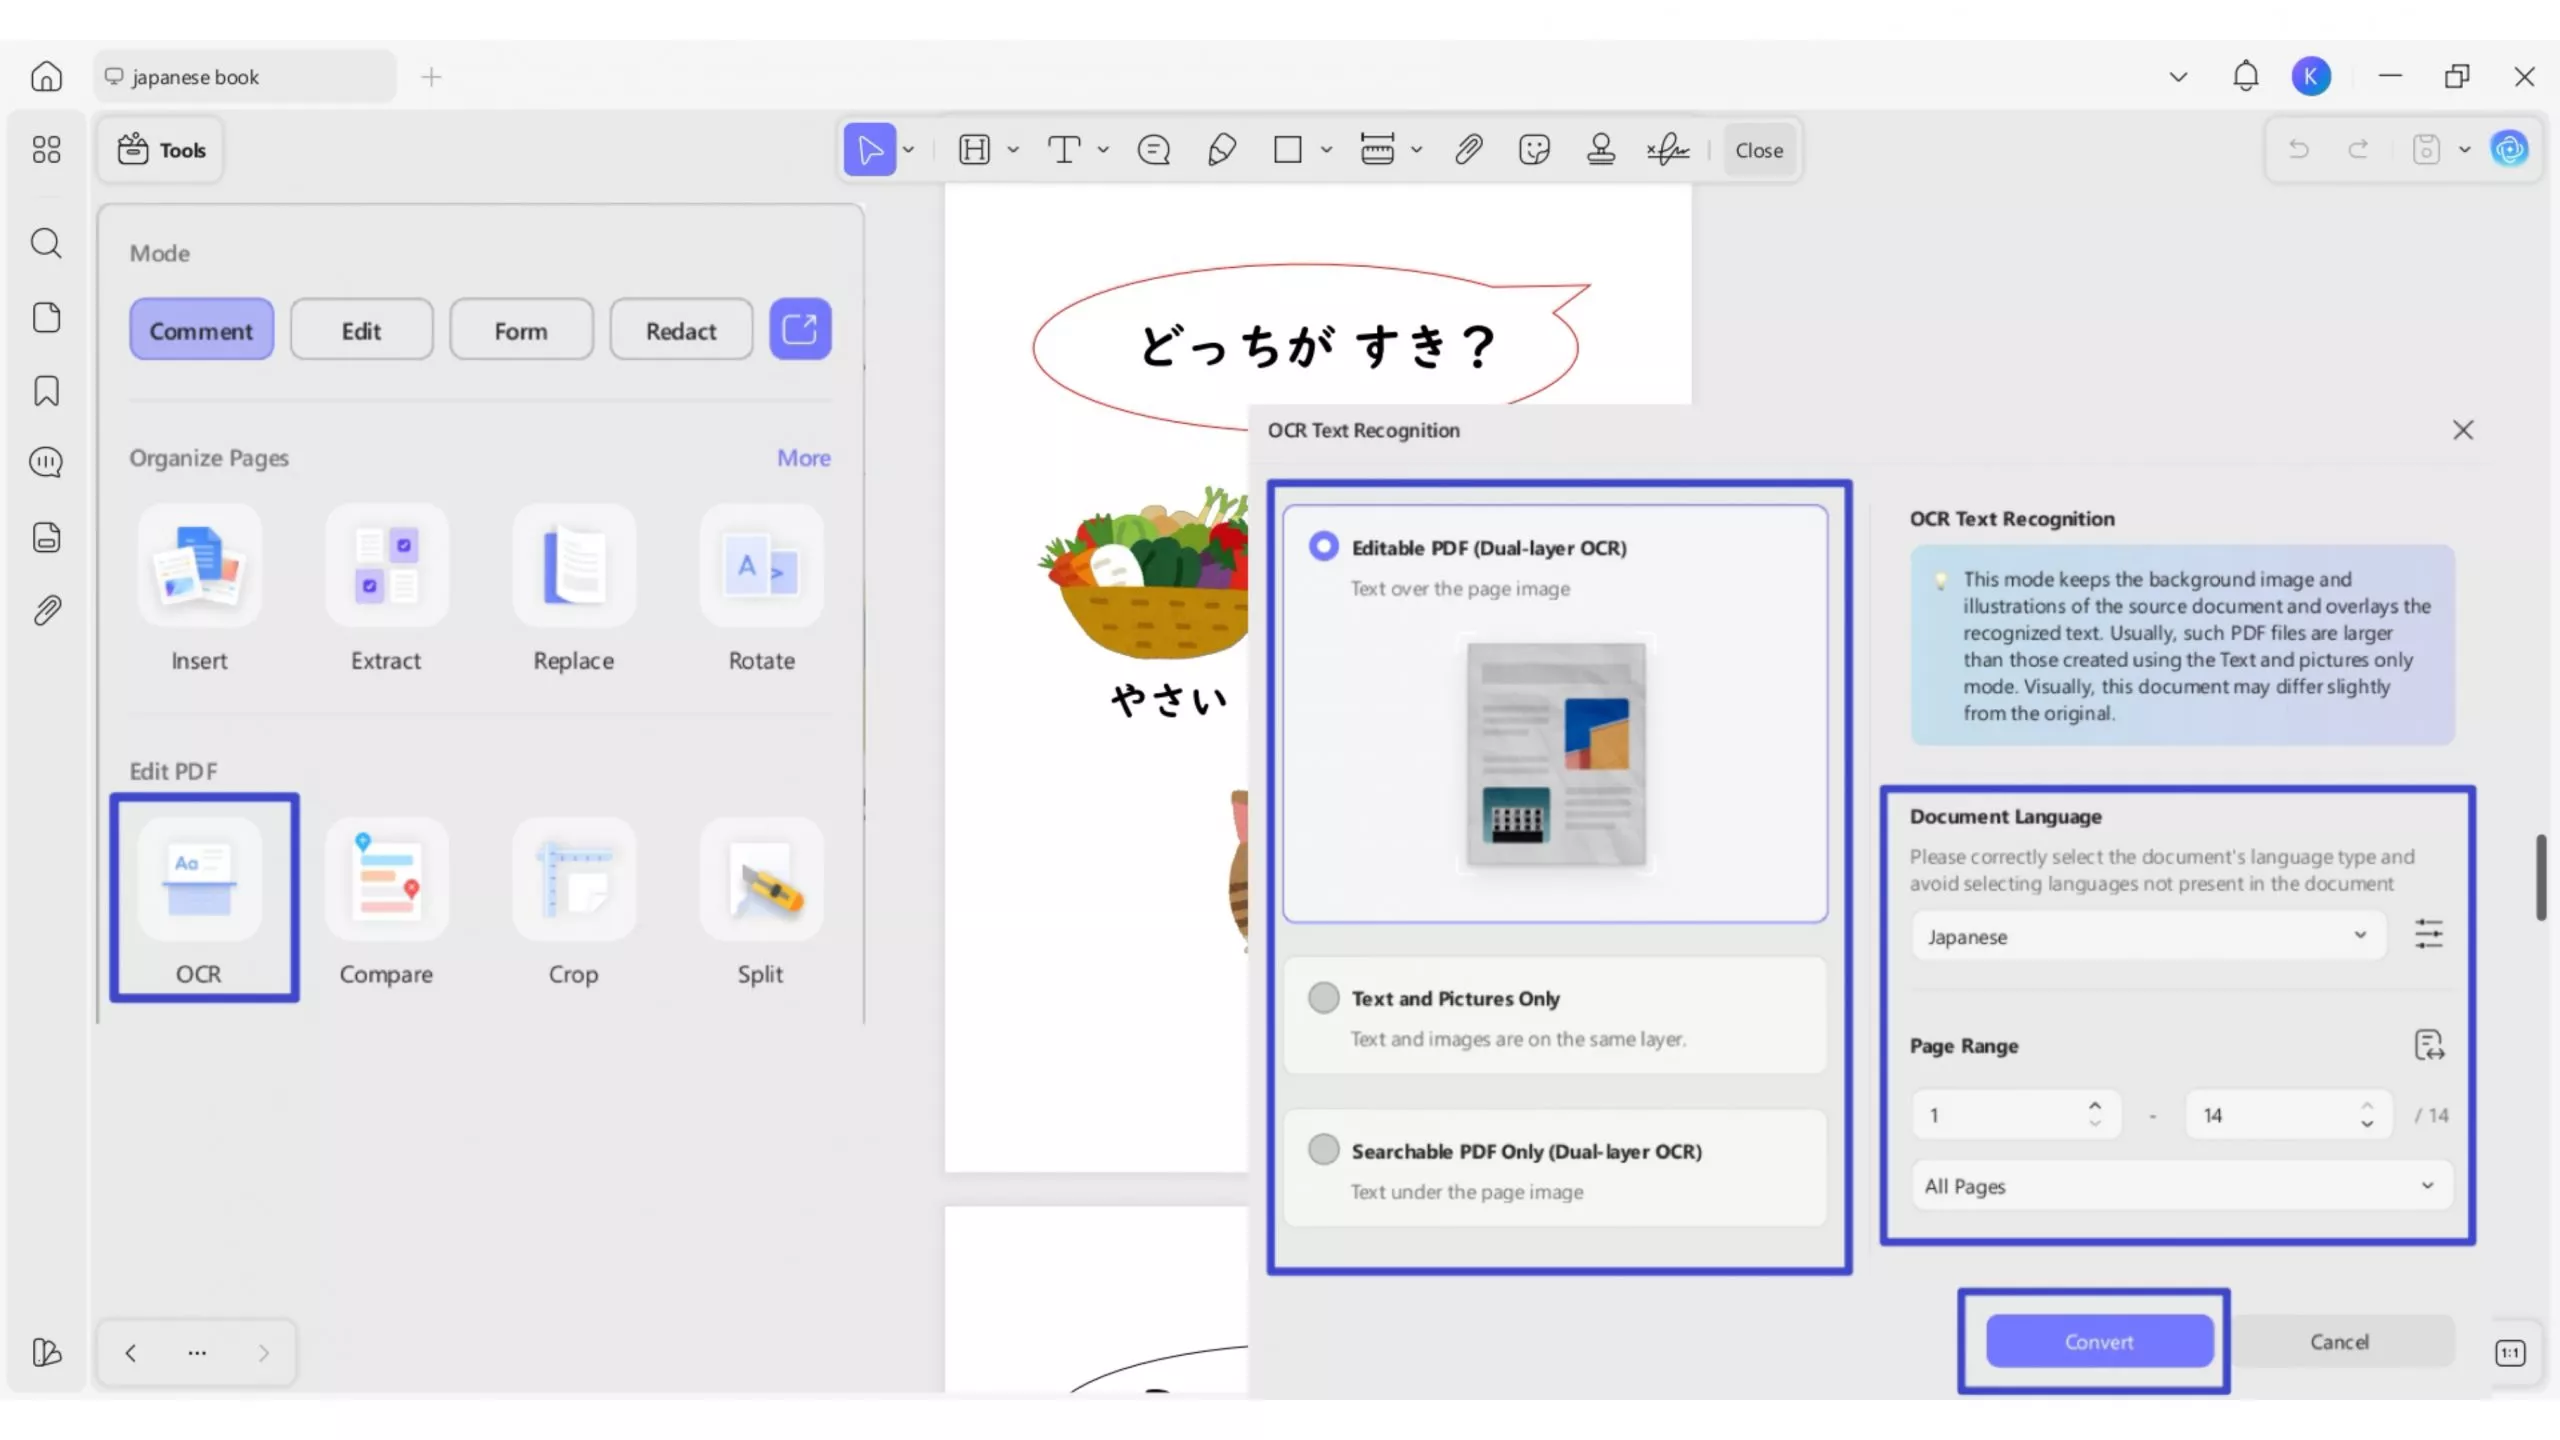
Task: Select Searchable PDF Only radio button
Action: pos(1324,1150)
